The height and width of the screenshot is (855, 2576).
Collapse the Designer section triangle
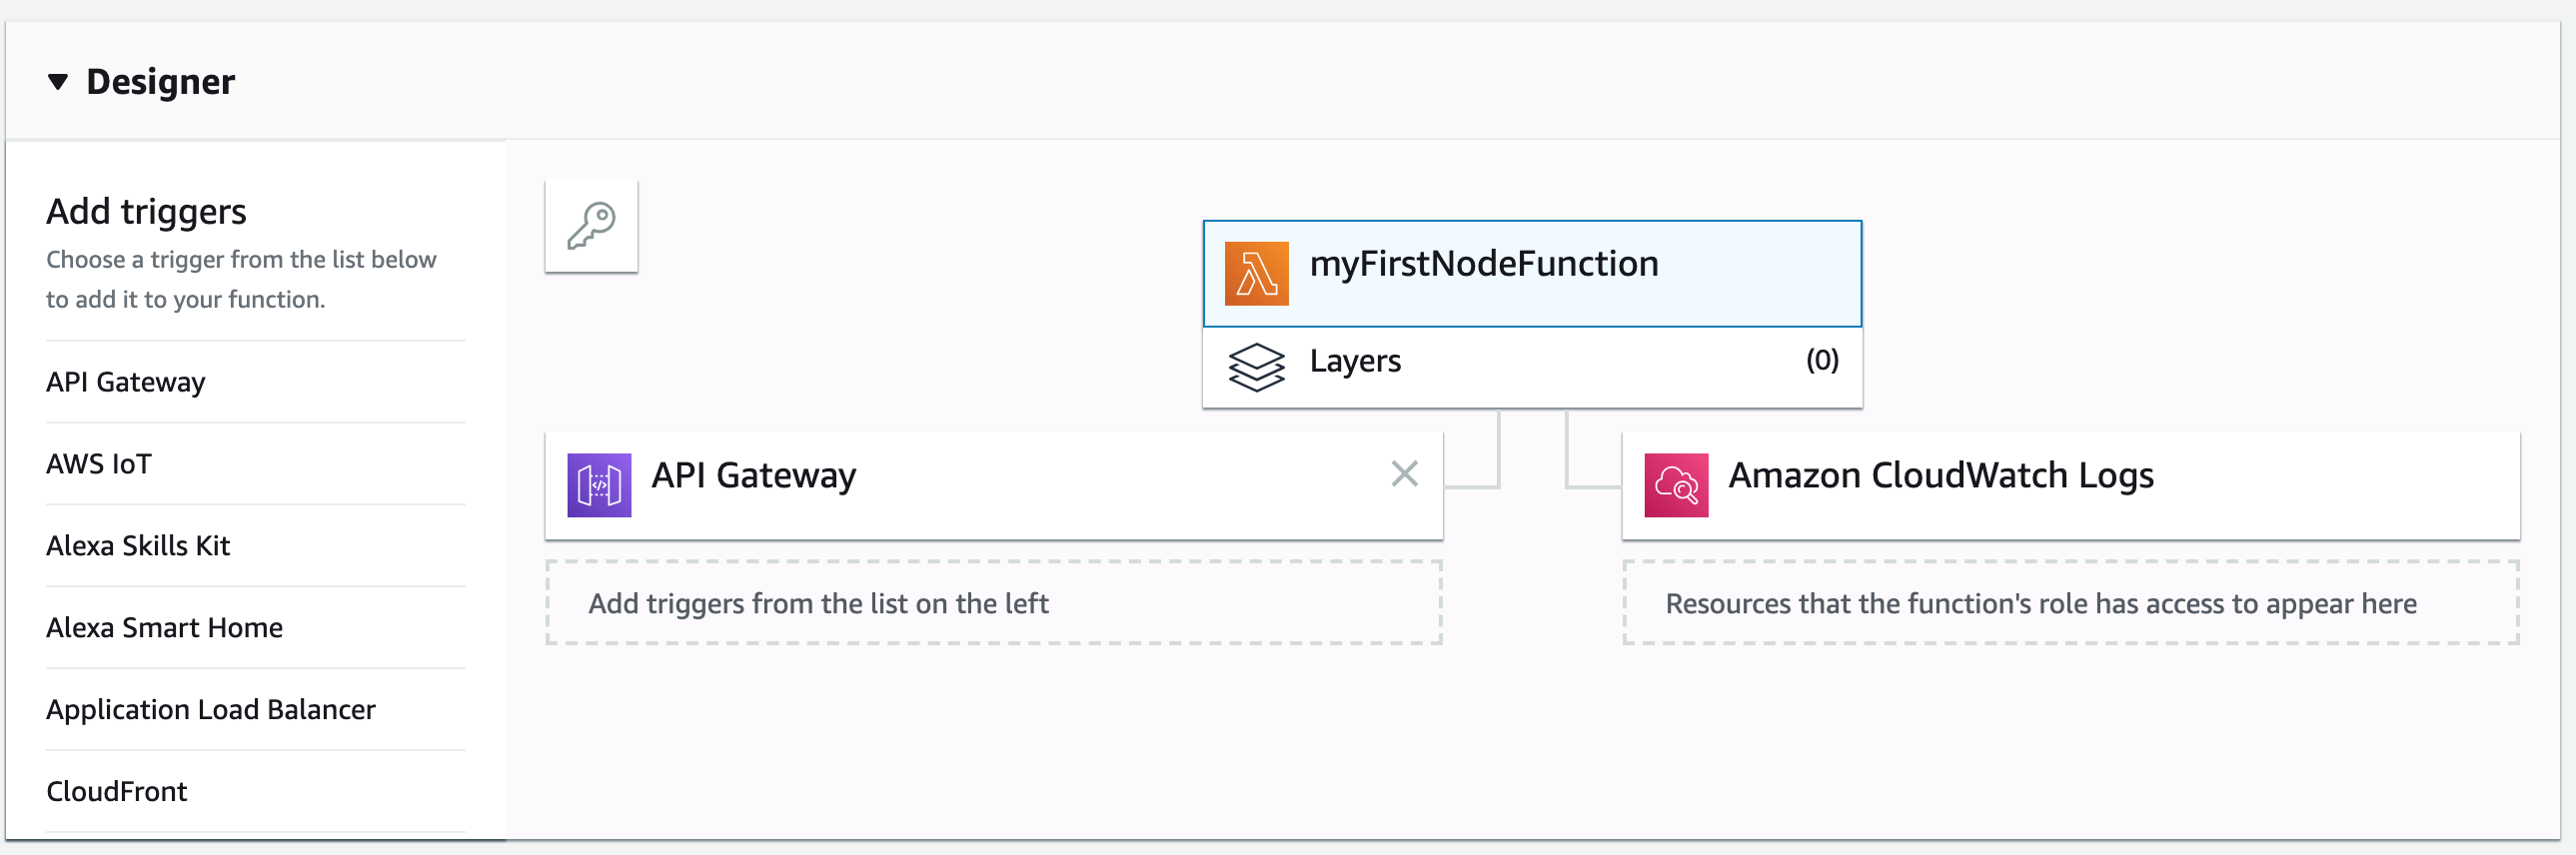pos(58,82)
